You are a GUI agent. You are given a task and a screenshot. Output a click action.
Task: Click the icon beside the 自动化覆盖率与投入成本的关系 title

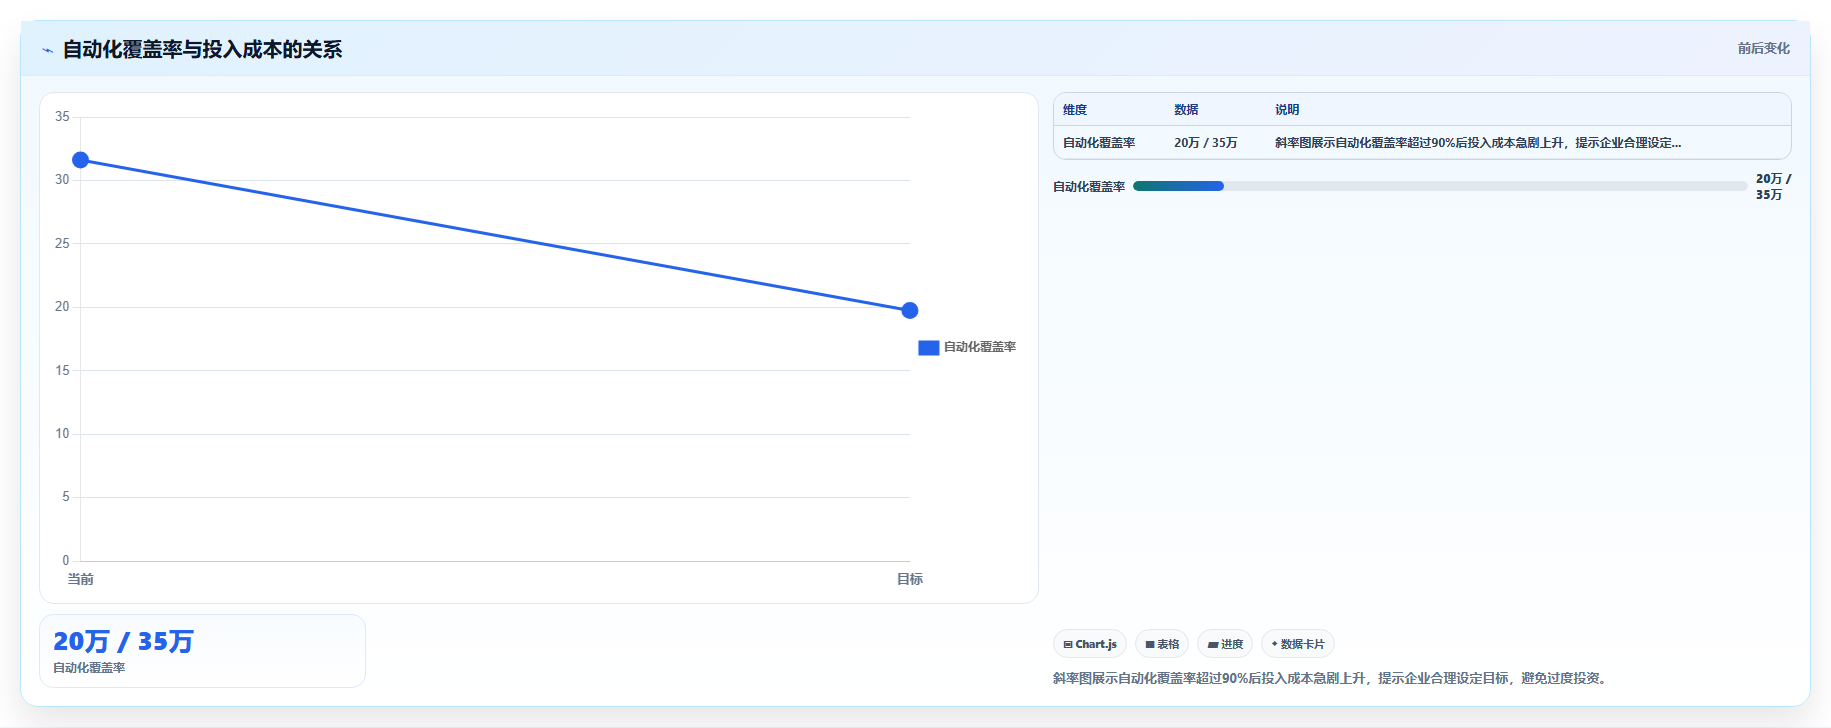[47, 50]
